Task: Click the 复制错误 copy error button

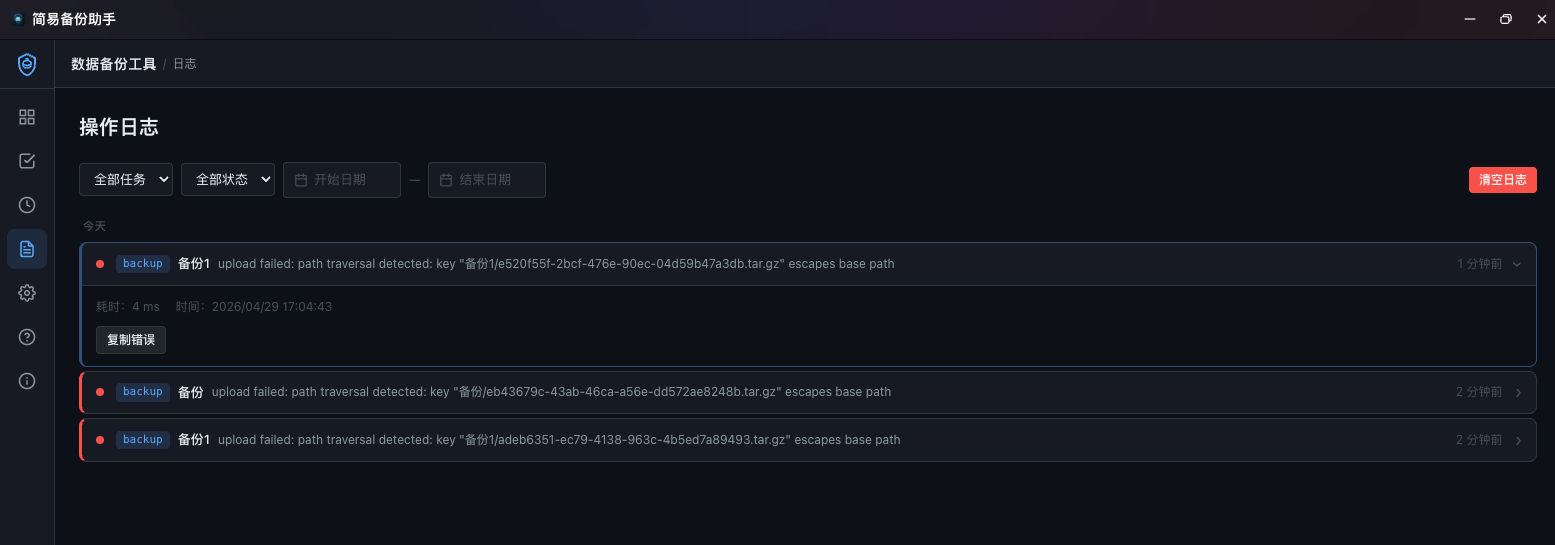Action: (131, 340)
